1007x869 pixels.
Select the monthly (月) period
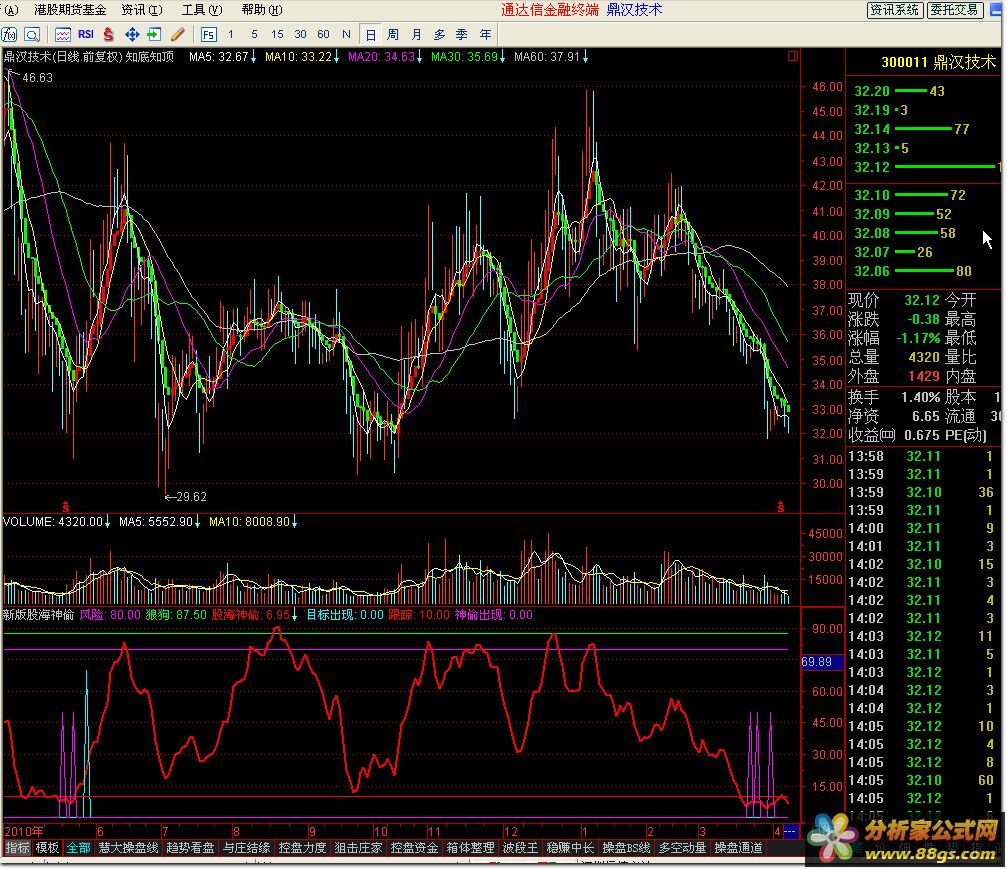(416, 35)
